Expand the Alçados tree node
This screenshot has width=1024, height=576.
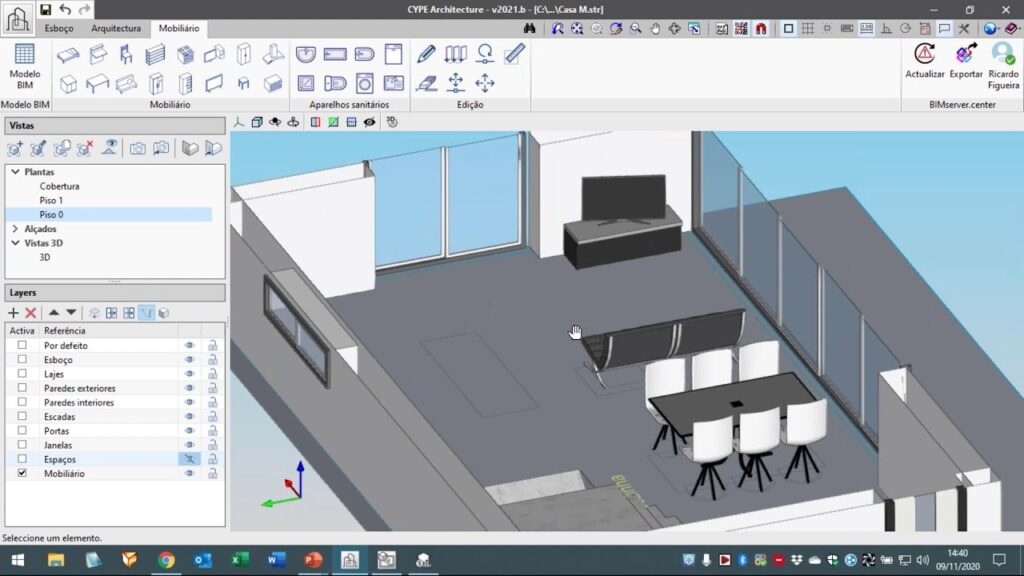[15, 229]
